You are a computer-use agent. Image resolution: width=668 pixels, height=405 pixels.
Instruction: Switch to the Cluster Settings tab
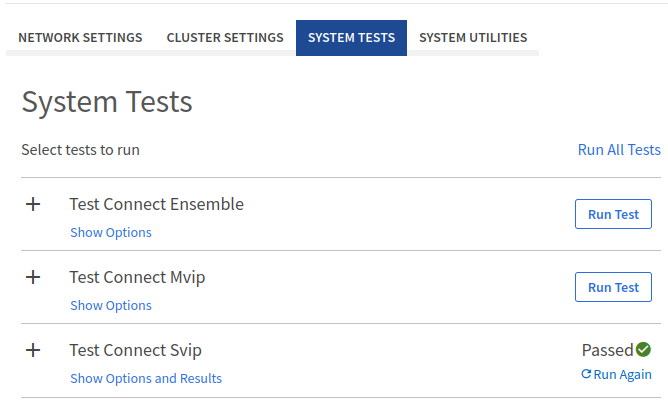(x=225, y=38)
